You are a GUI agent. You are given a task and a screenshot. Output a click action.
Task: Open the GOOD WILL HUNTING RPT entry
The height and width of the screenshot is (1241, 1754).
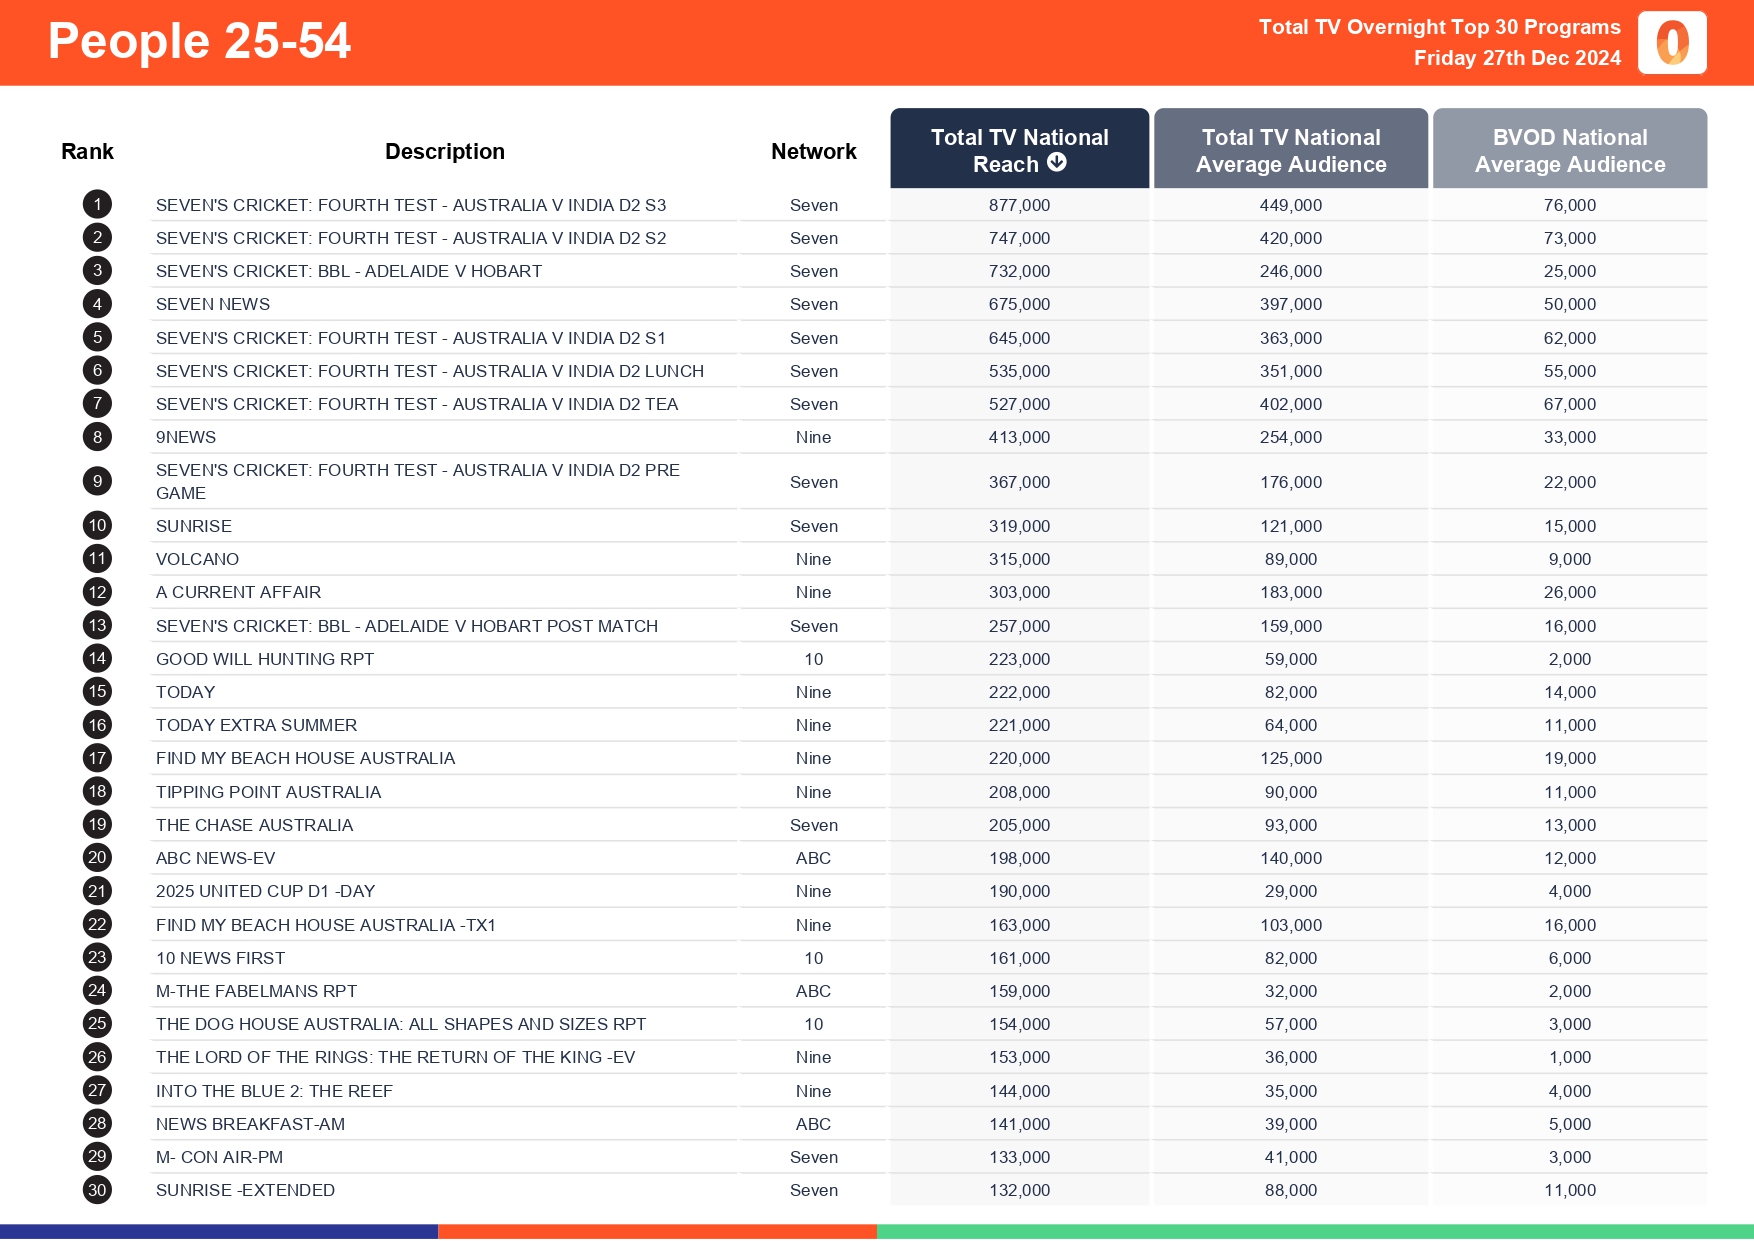point(265,659)
